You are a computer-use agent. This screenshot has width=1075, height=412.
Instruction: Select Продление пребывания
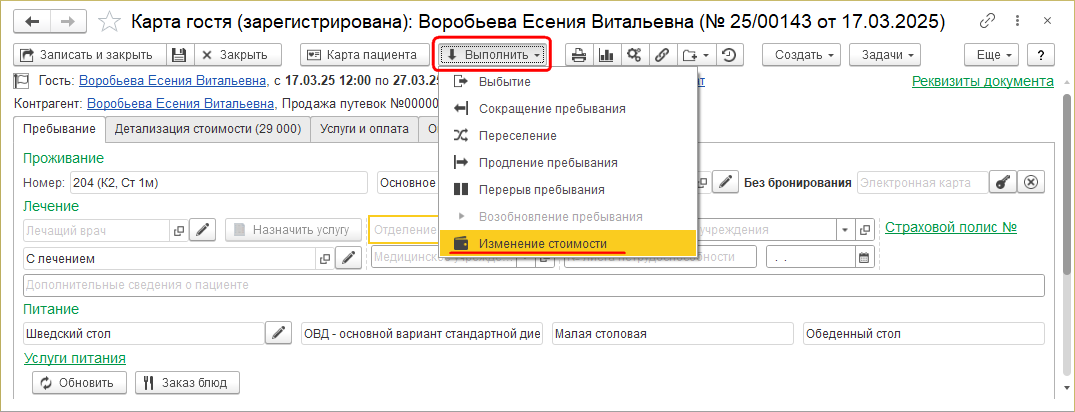pos(568,162)
